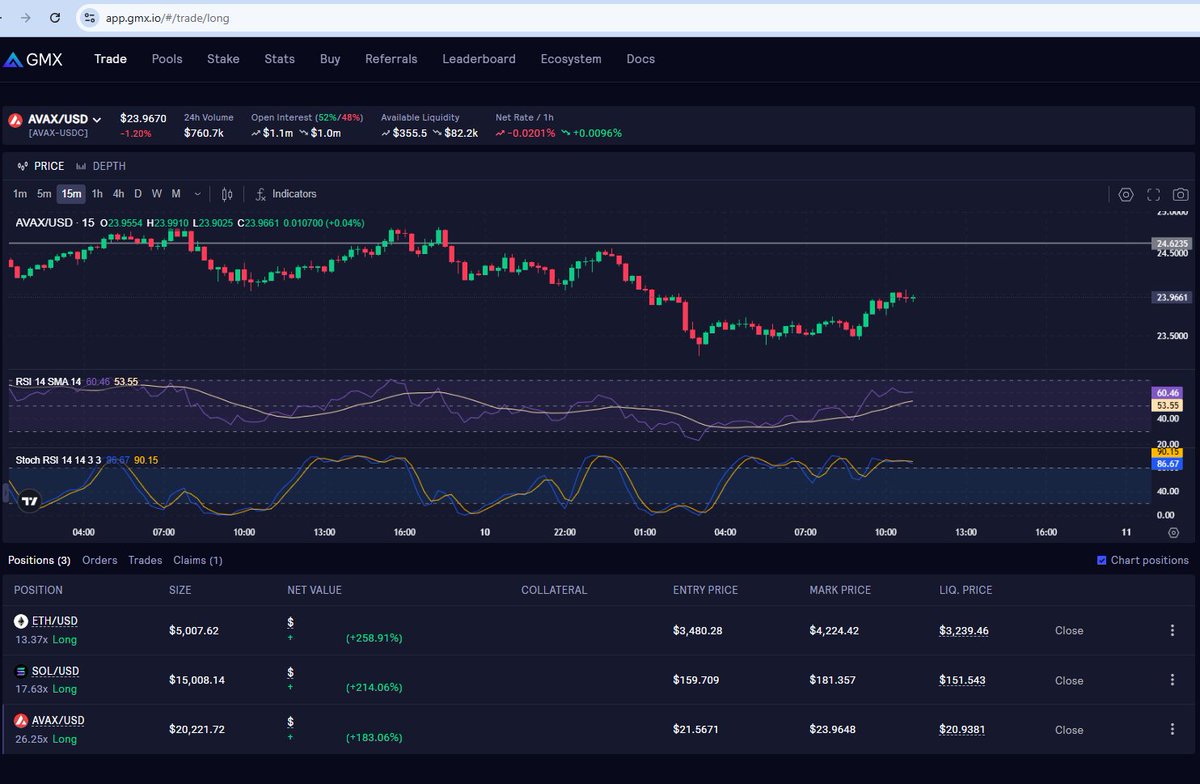Screen dimensions: 1200x784
Task: Open the Leaderboard page
Action: 479,59
